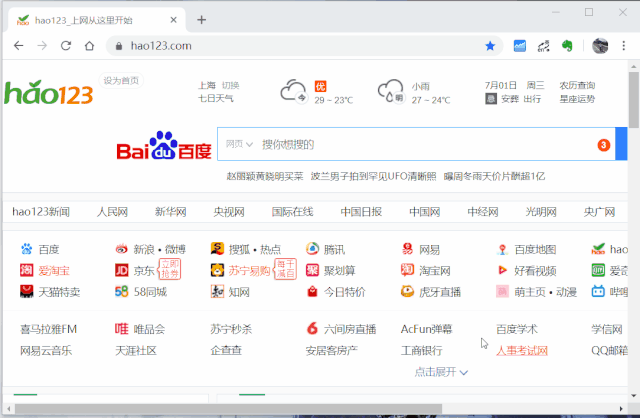Screen dimensions: 640x418
Task: Open 百度 paw icon link
Action: pyautogui.click(x=27, y=249)
